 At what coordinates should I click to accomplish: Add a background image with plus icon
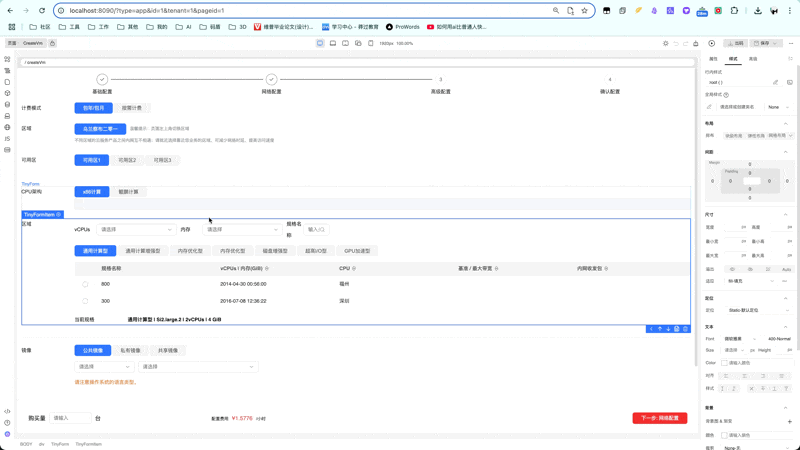[x=789, y=421]
